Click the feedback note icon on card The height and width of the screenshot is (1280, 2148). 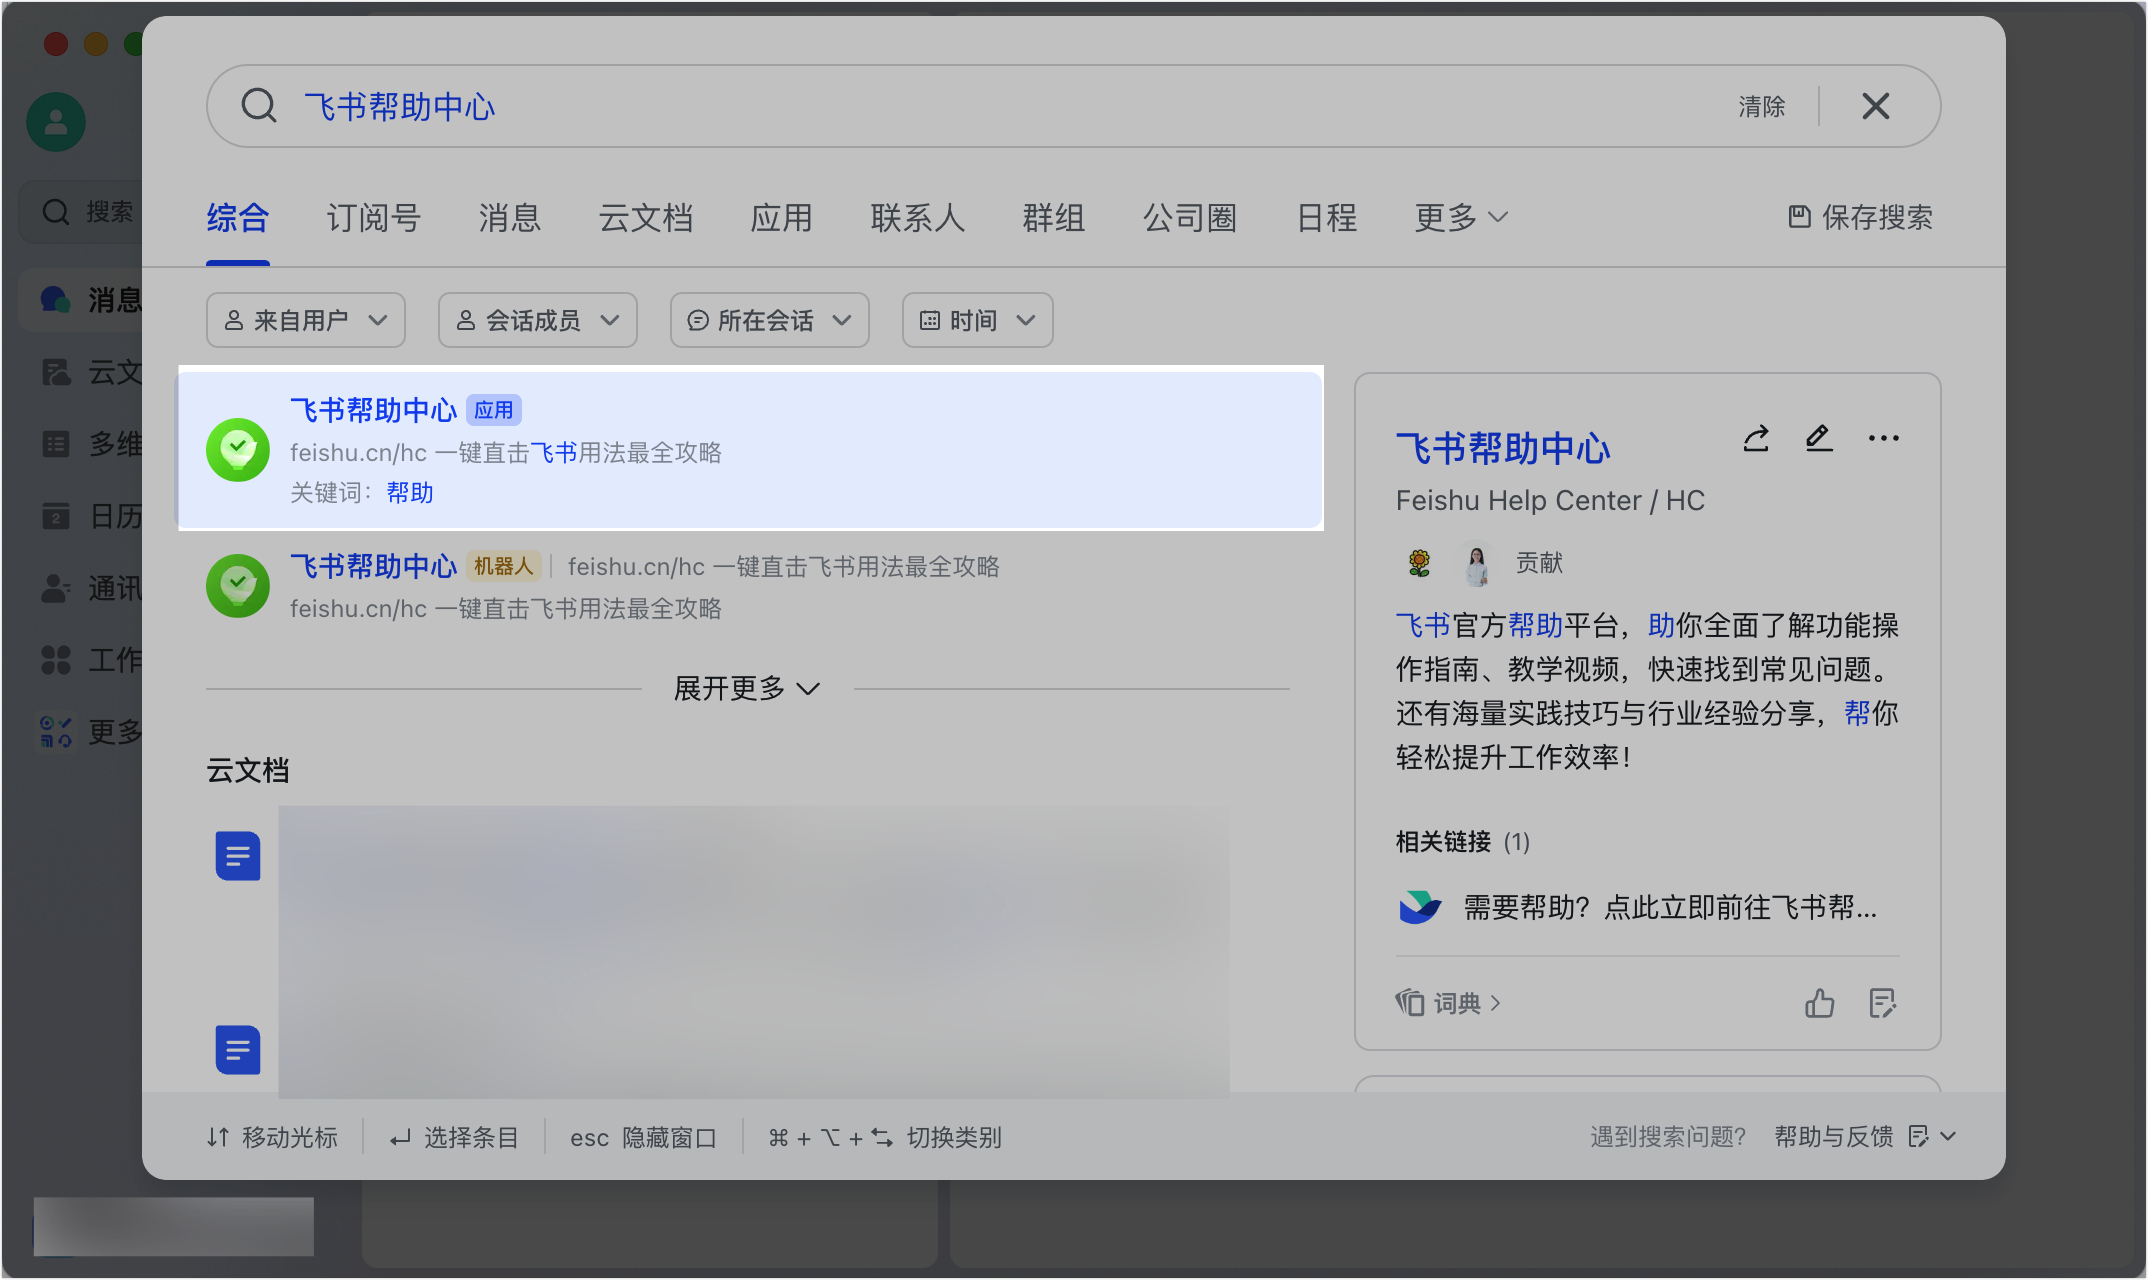(x=1882, y=1003)
